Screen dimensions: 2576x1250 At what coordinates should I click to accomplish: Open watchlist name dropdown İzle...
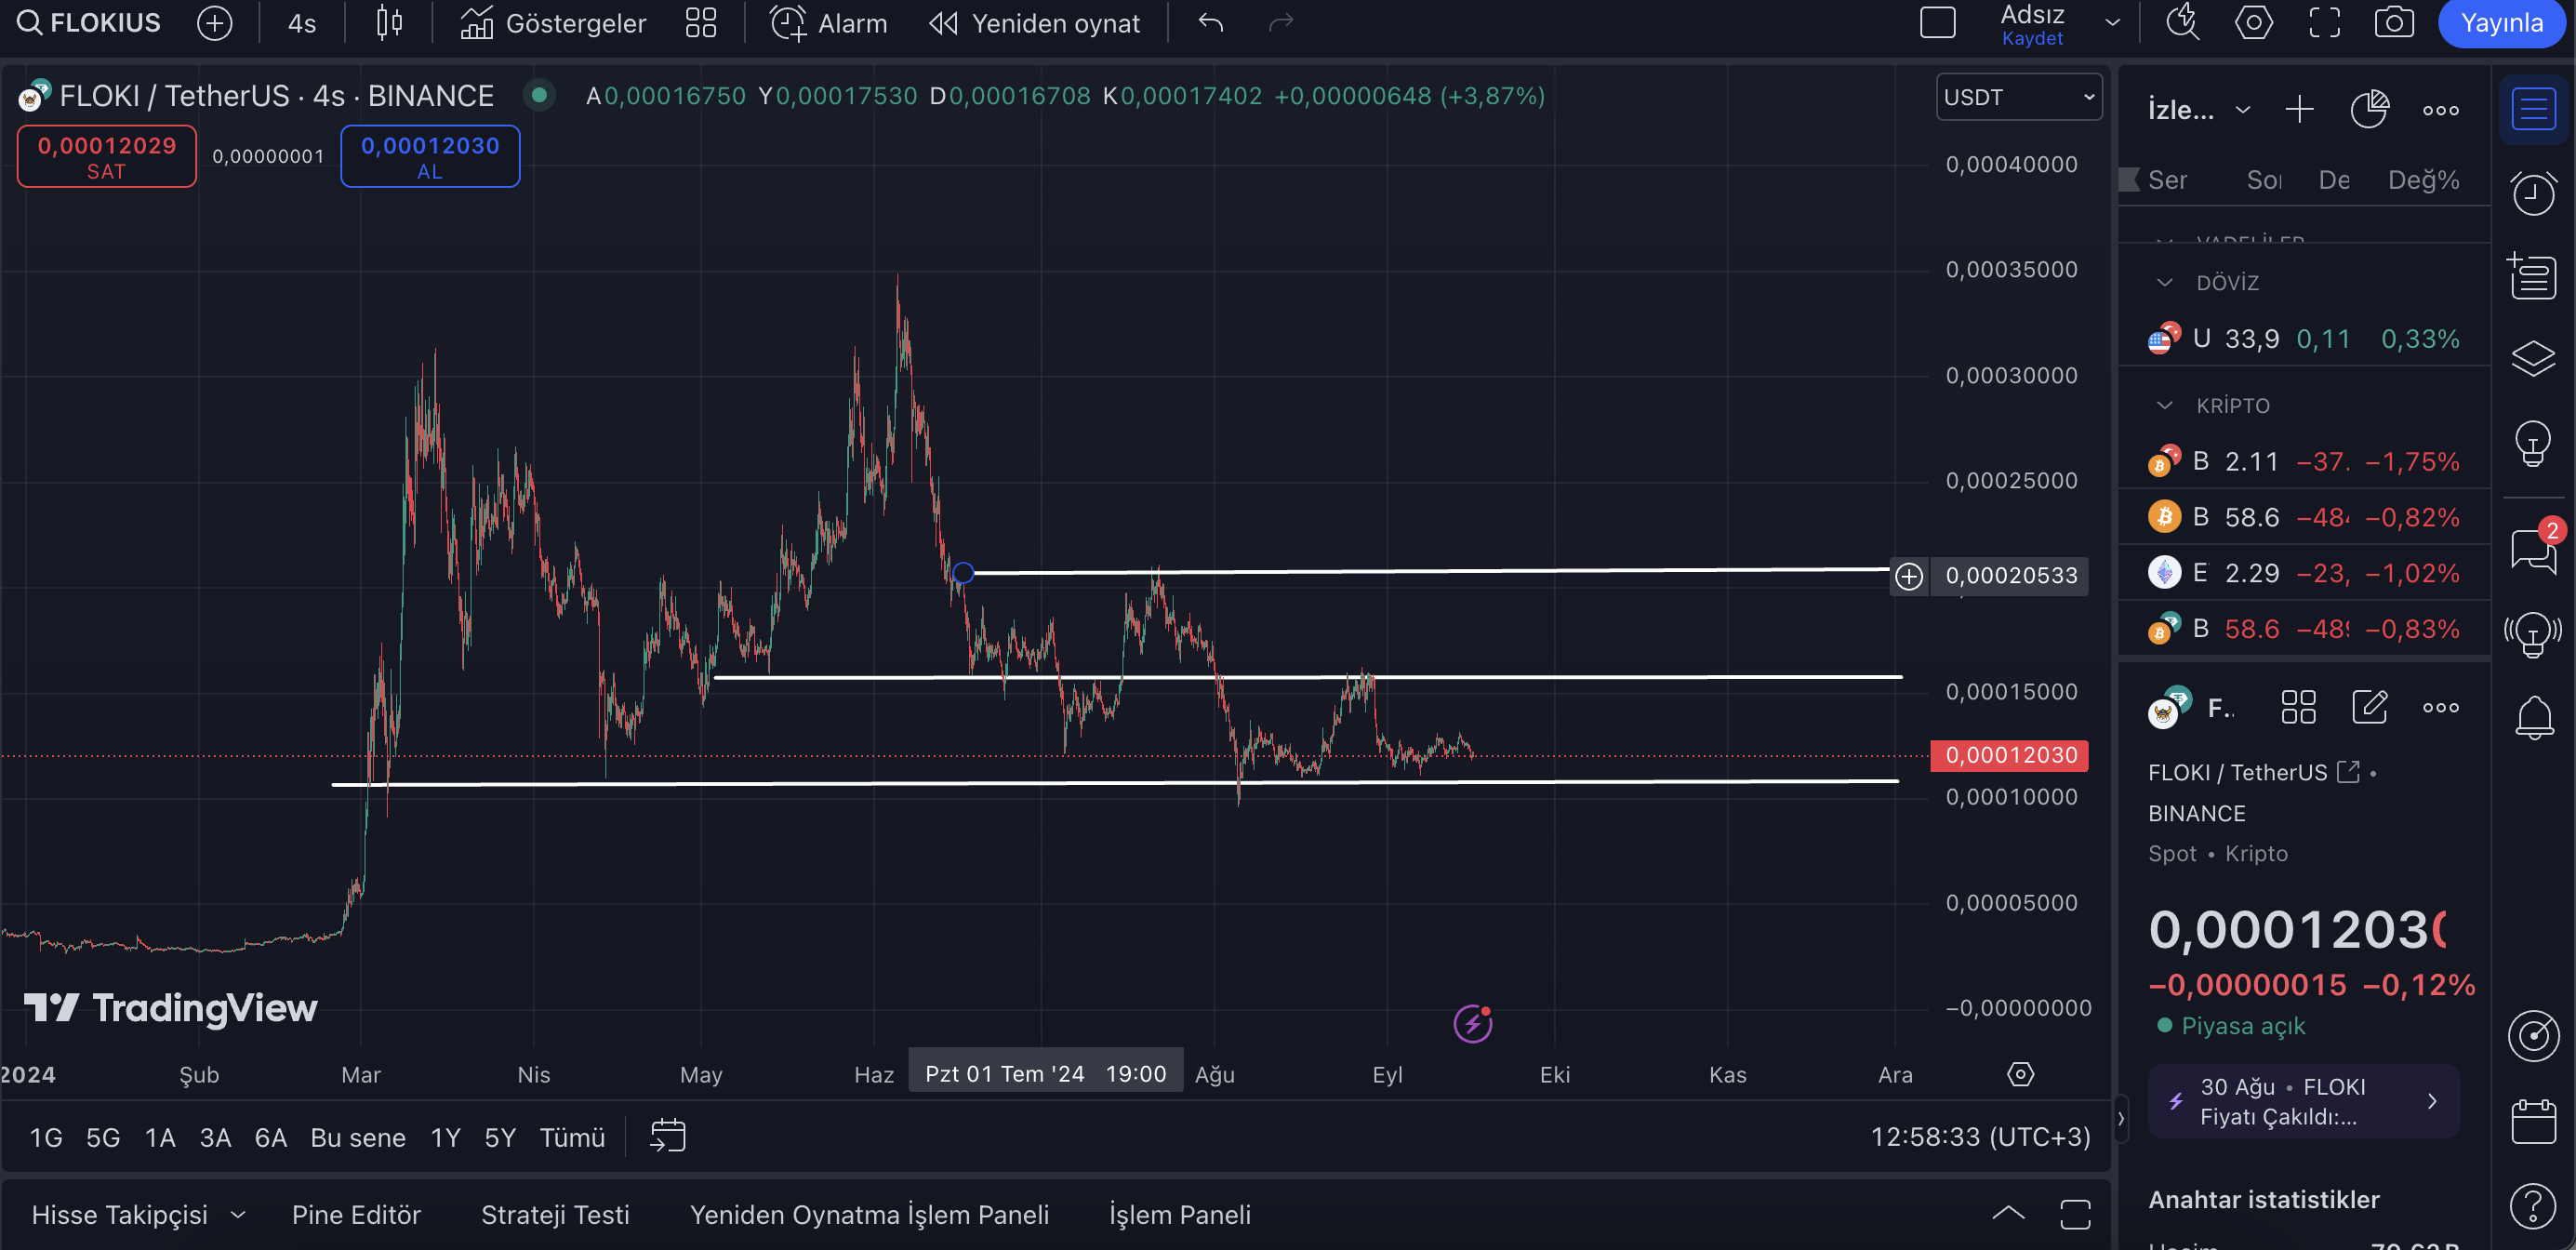(2199, 109)
